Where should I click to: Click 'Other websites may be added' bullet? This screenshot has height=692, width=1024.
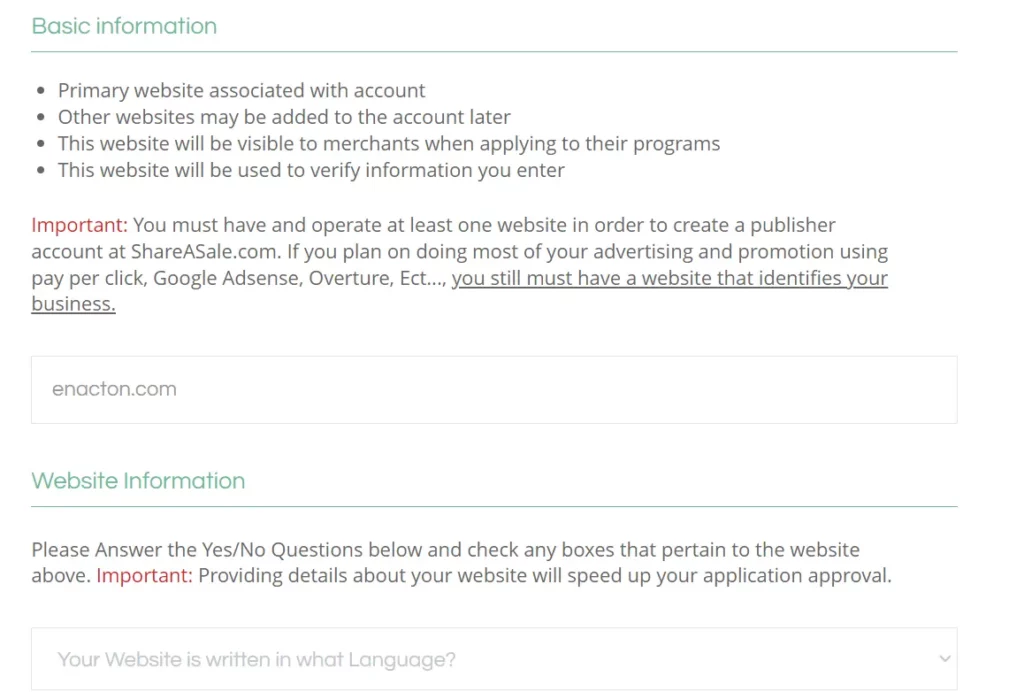coord(284,117)
